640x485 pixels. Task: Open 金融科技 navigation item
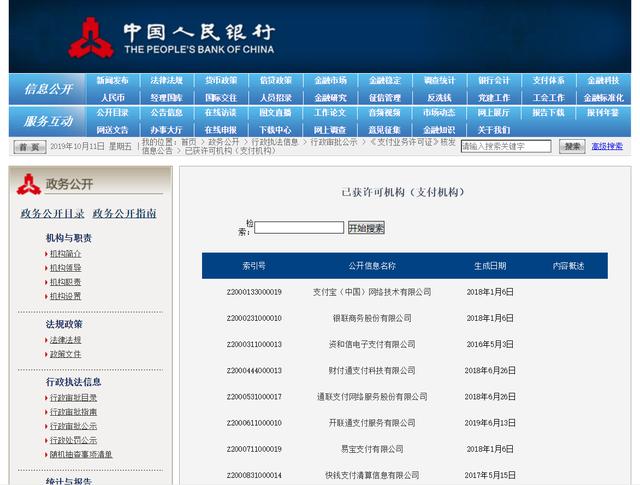pos(603,80)
